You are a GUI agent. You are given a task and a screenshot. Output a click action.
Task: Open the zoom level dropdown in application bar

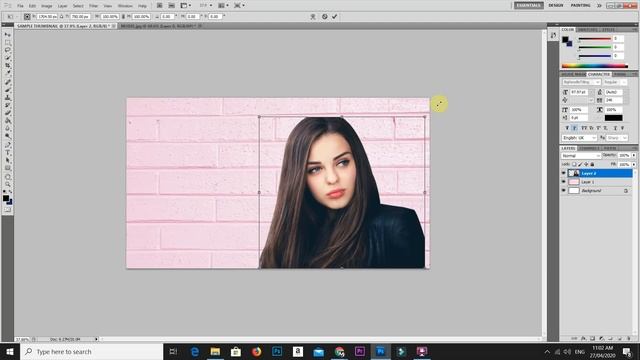coord(206,6)
